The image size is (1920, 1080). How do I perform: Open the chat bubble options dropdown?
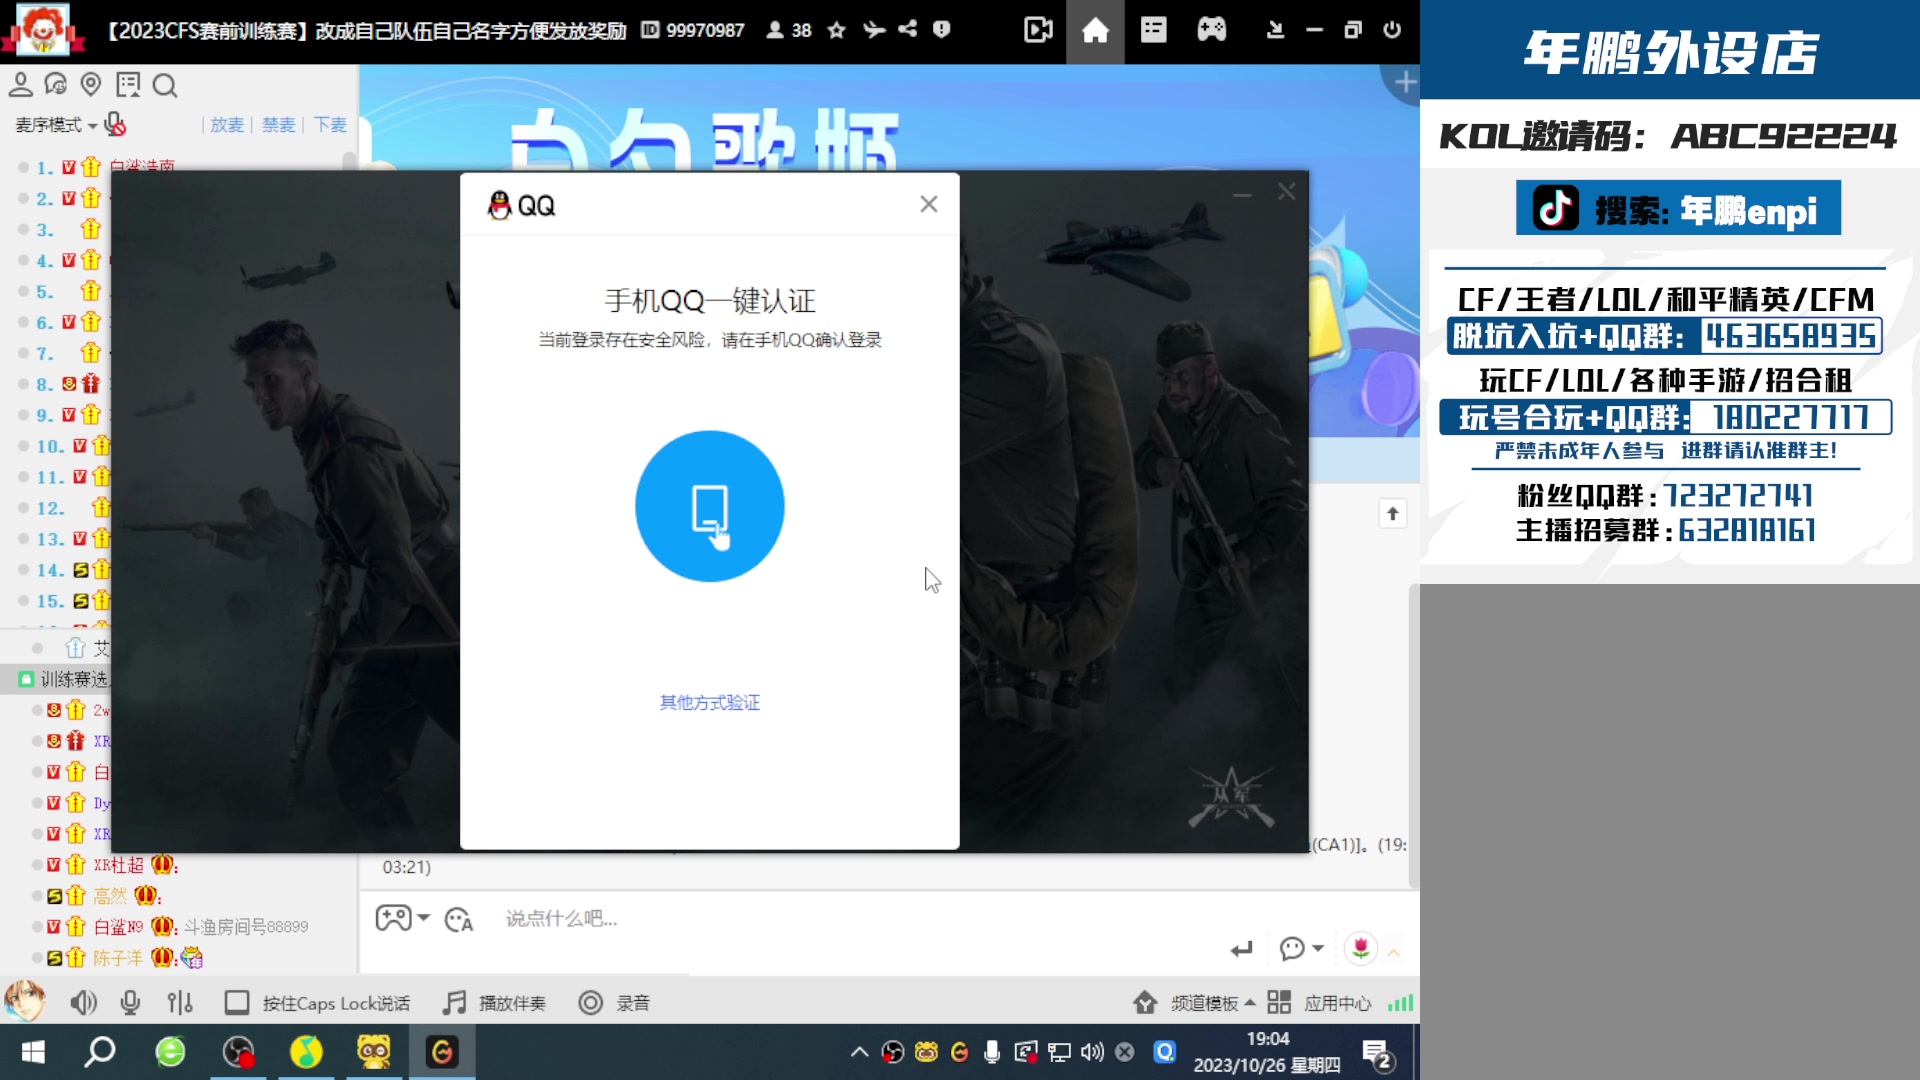click(1301, 948)
